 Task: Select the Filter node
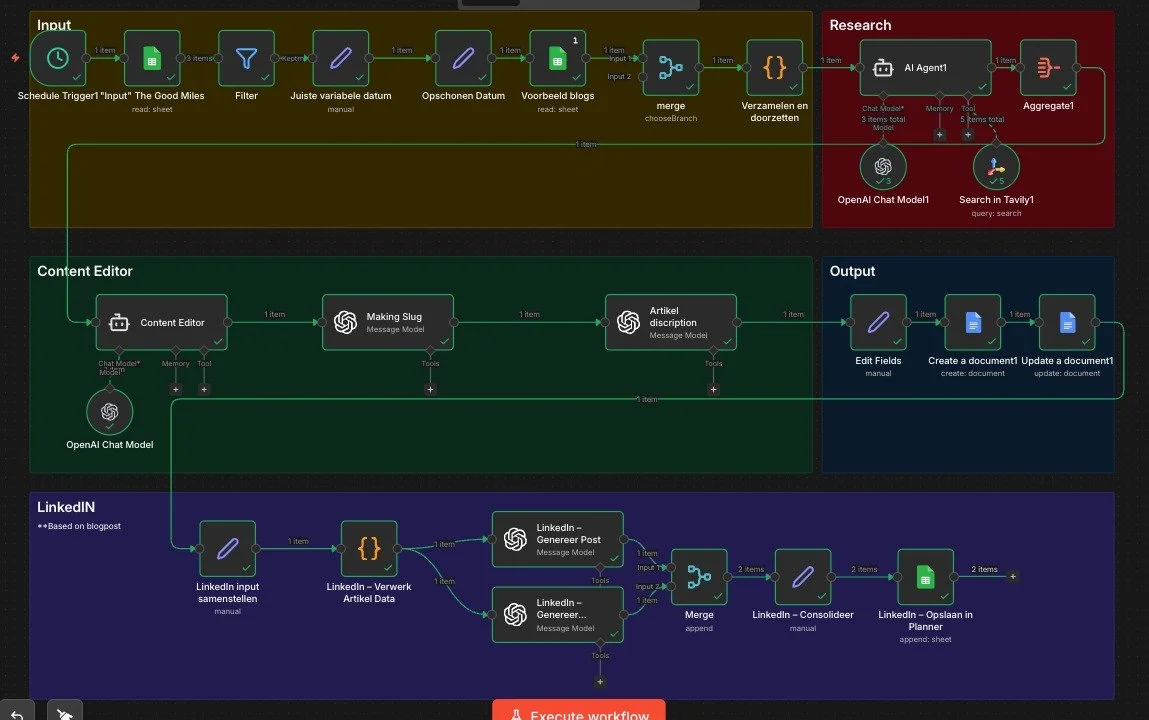click(246, 60)
